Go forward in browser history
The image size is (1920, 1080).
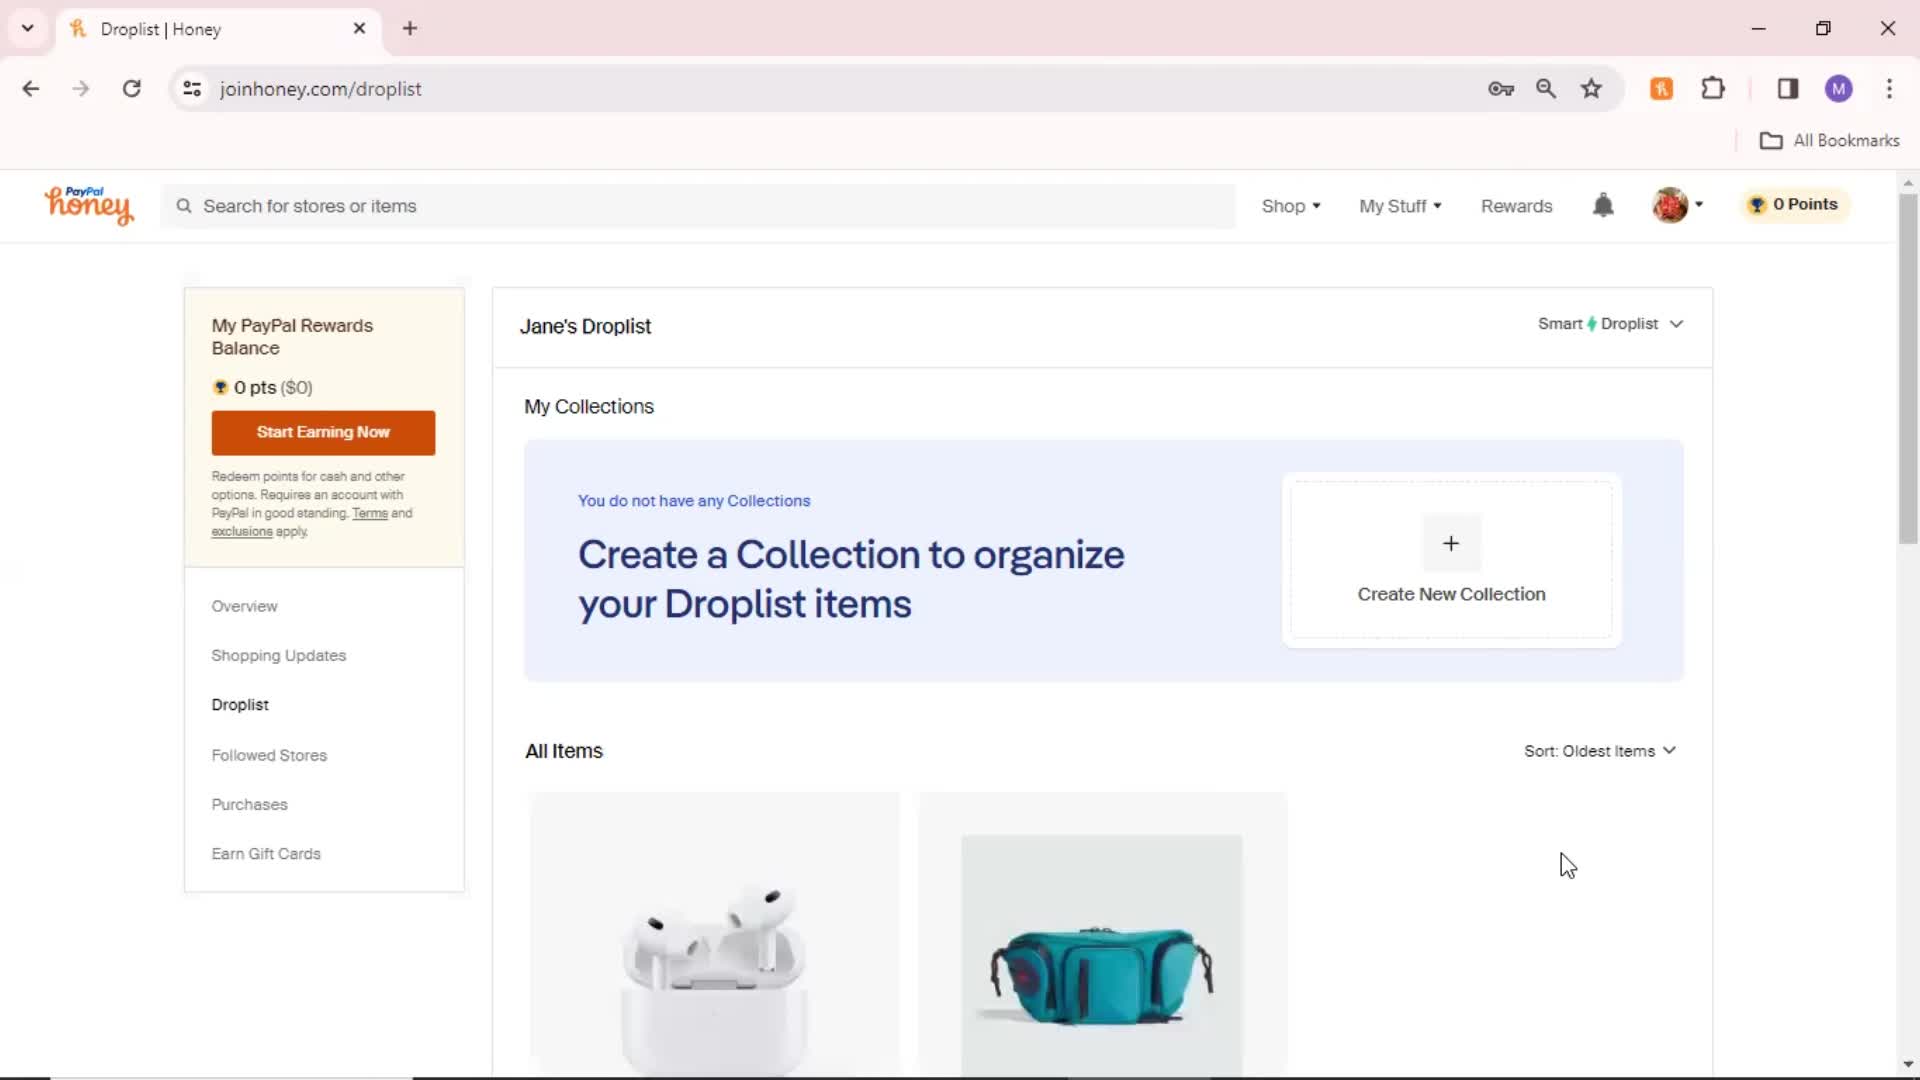click(81, 89)
